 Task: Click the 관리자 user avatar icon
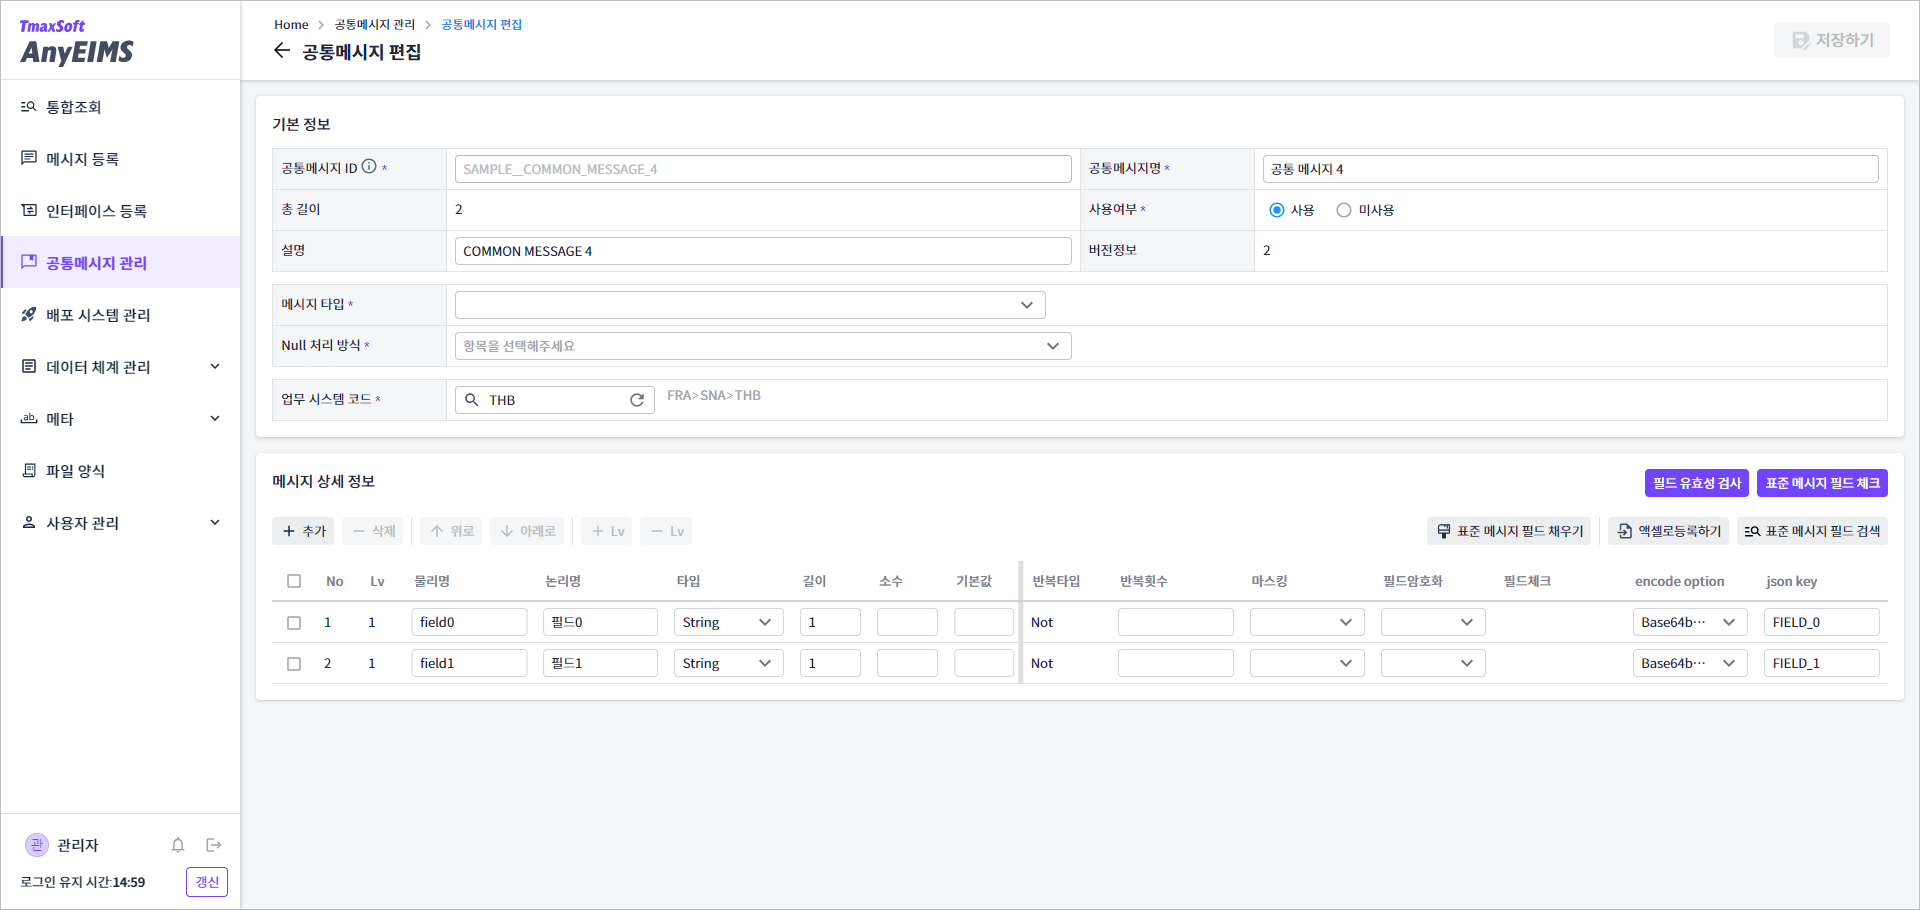[37, 845]
